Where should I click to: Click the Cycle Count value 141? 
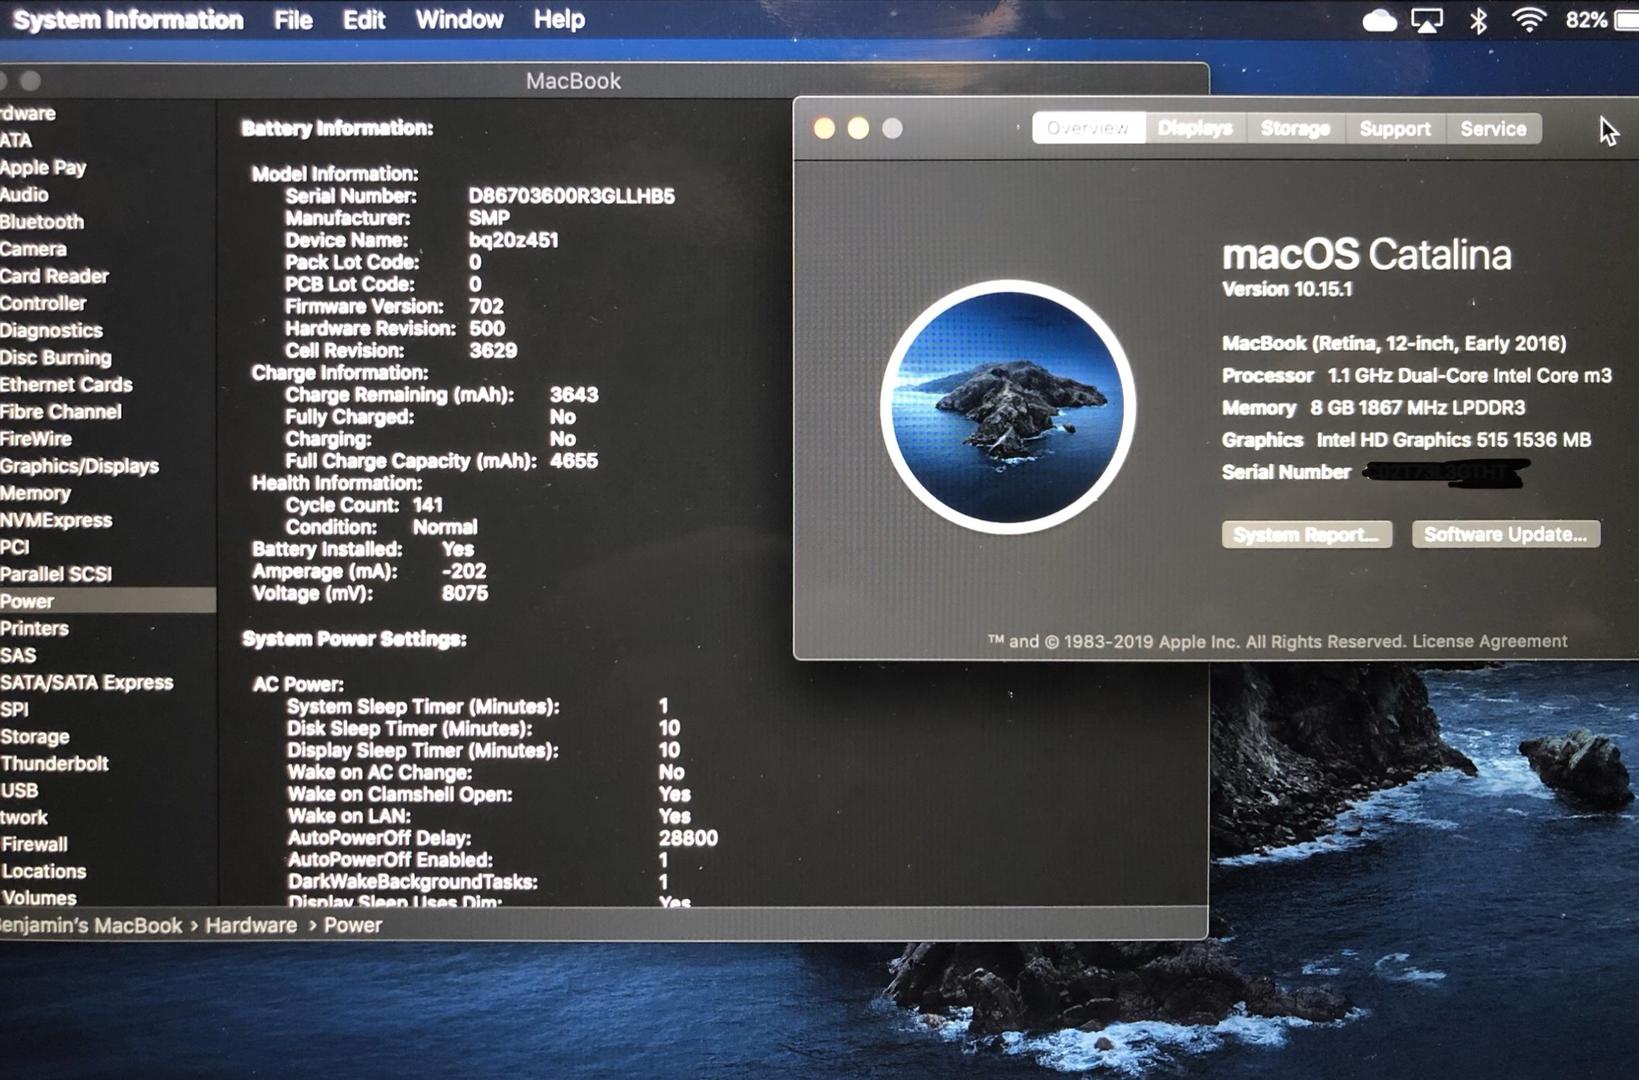point(427,505)
